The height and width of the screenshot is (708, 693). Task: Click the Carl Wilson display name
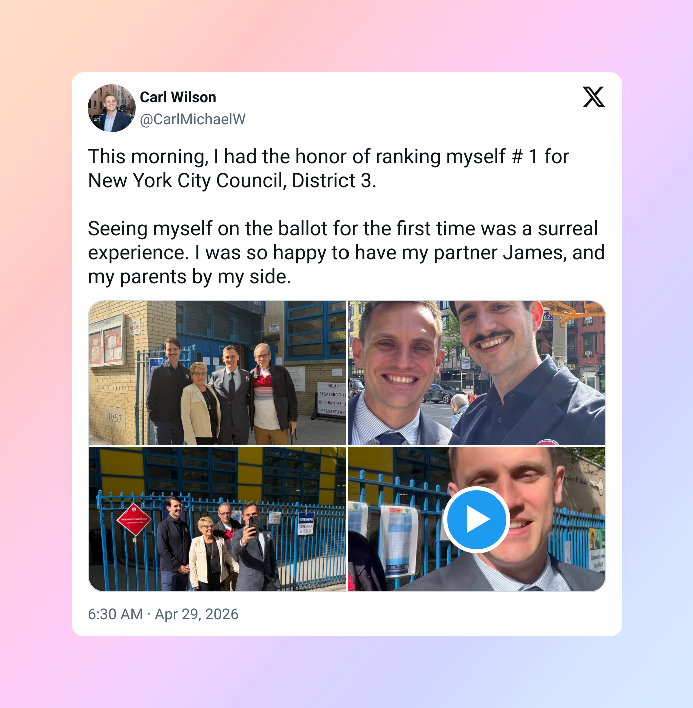tap(178, 97)
